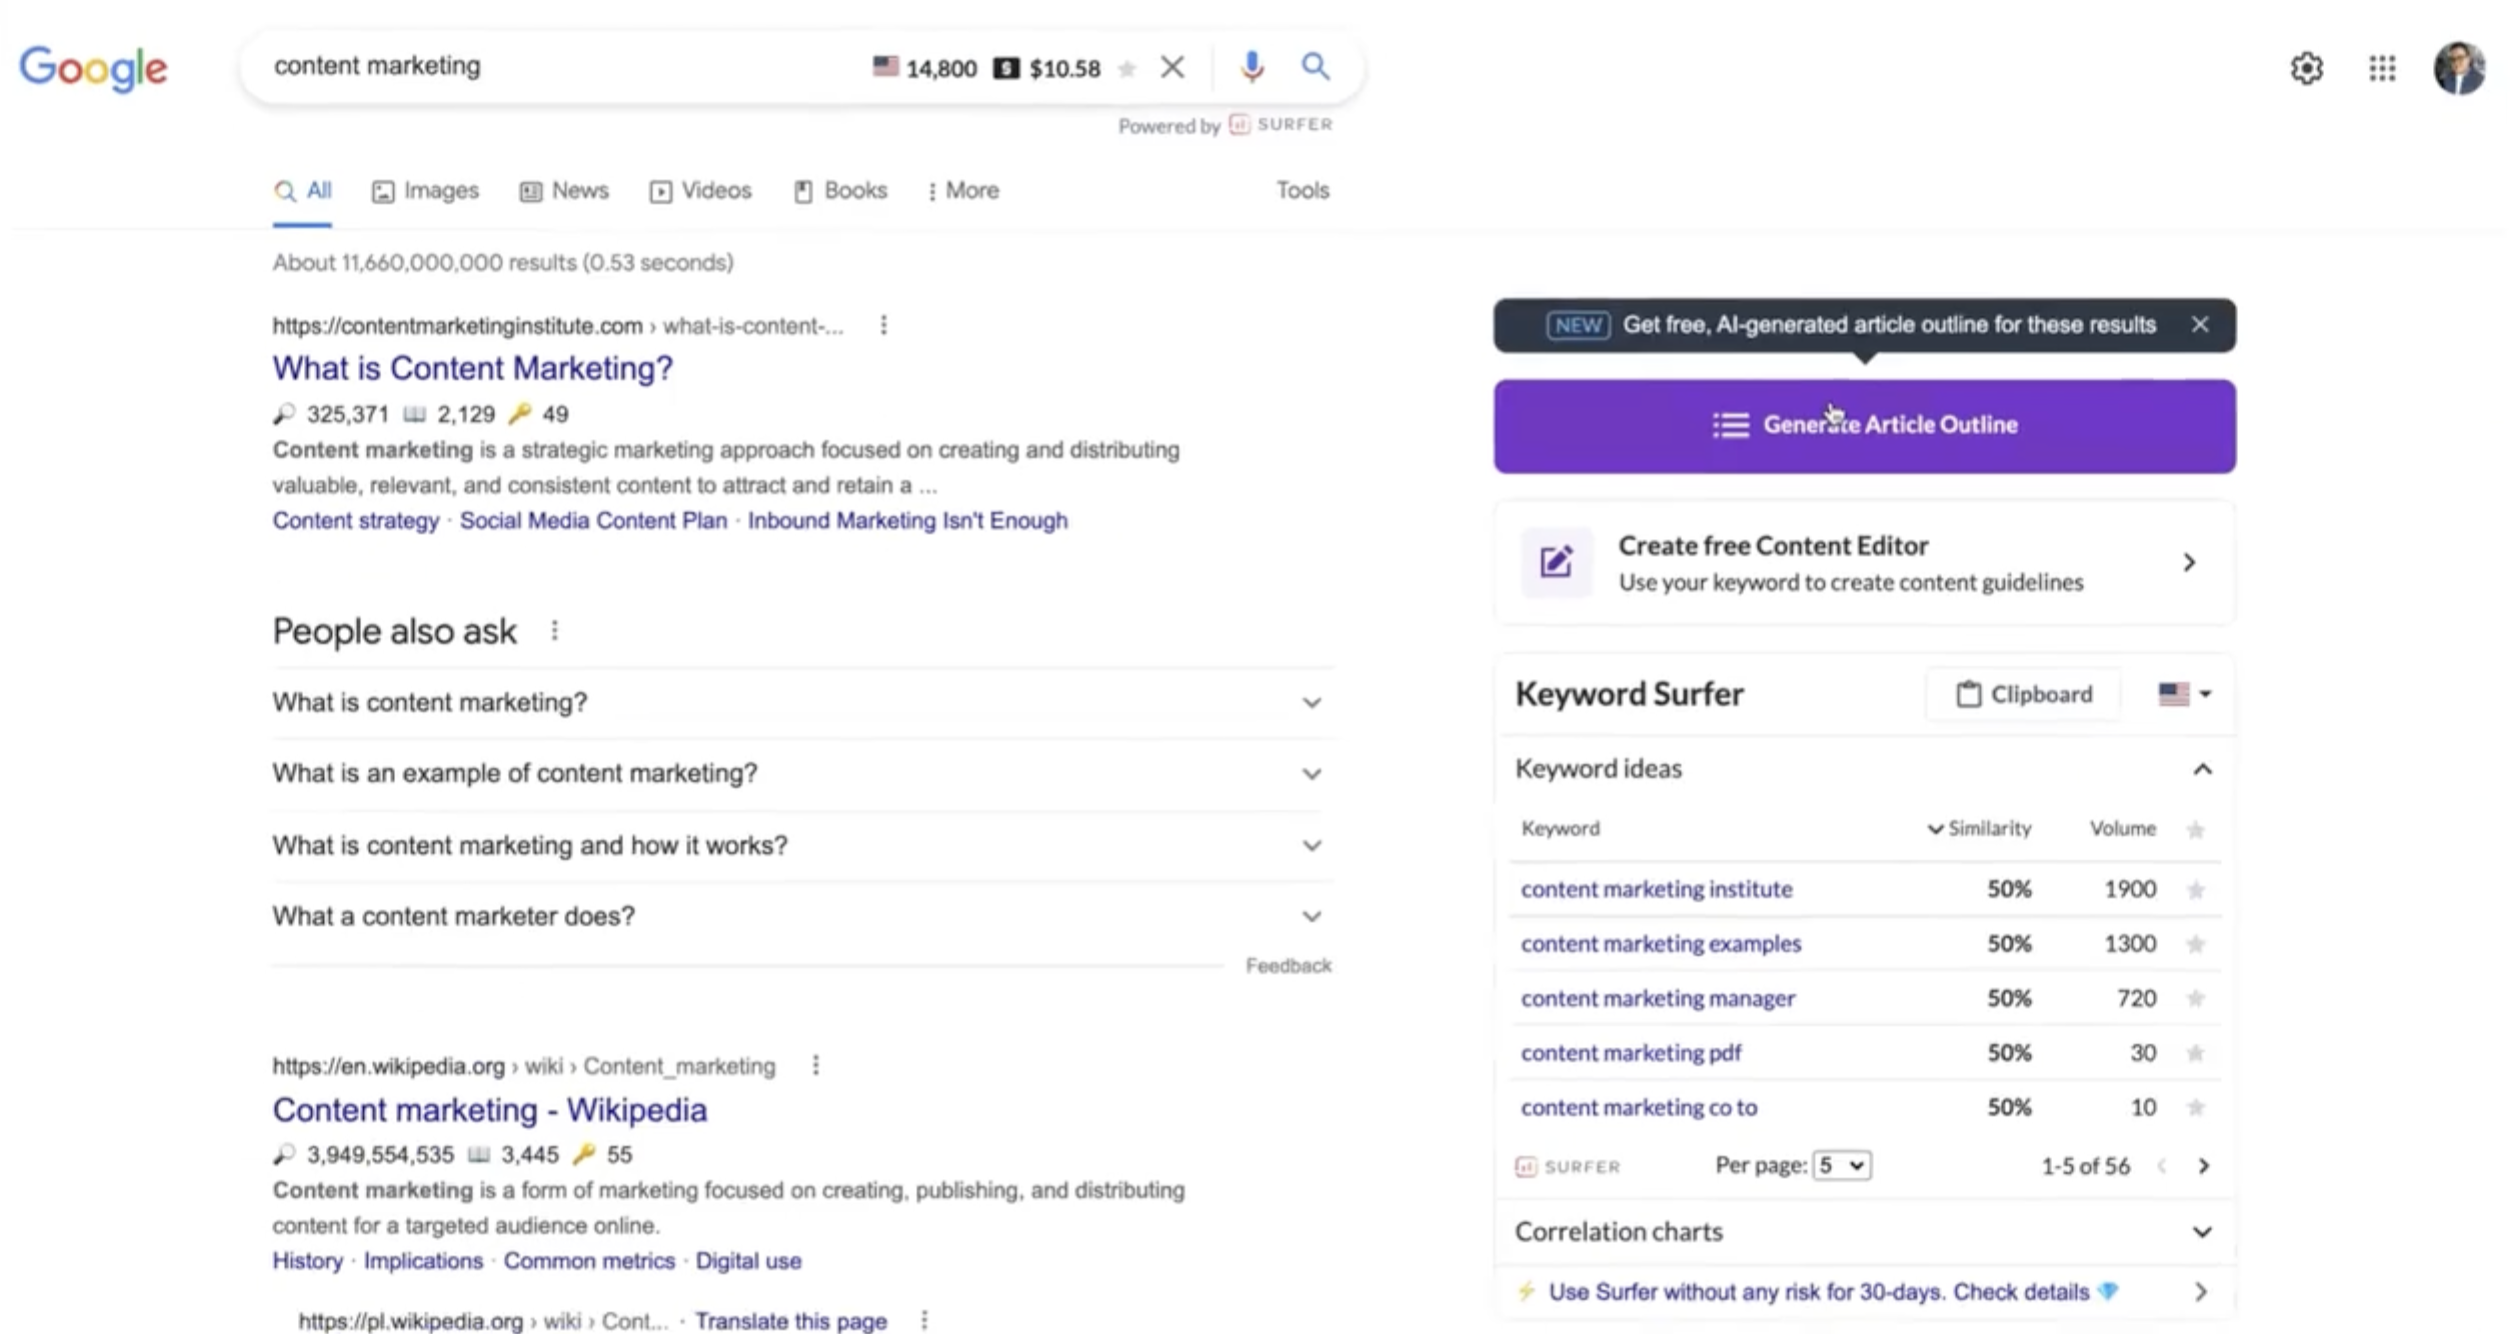The height and width of the screenshot is (1334, 2510).
Task: Open People also ask options menu
Action: (x=555, y=631)
